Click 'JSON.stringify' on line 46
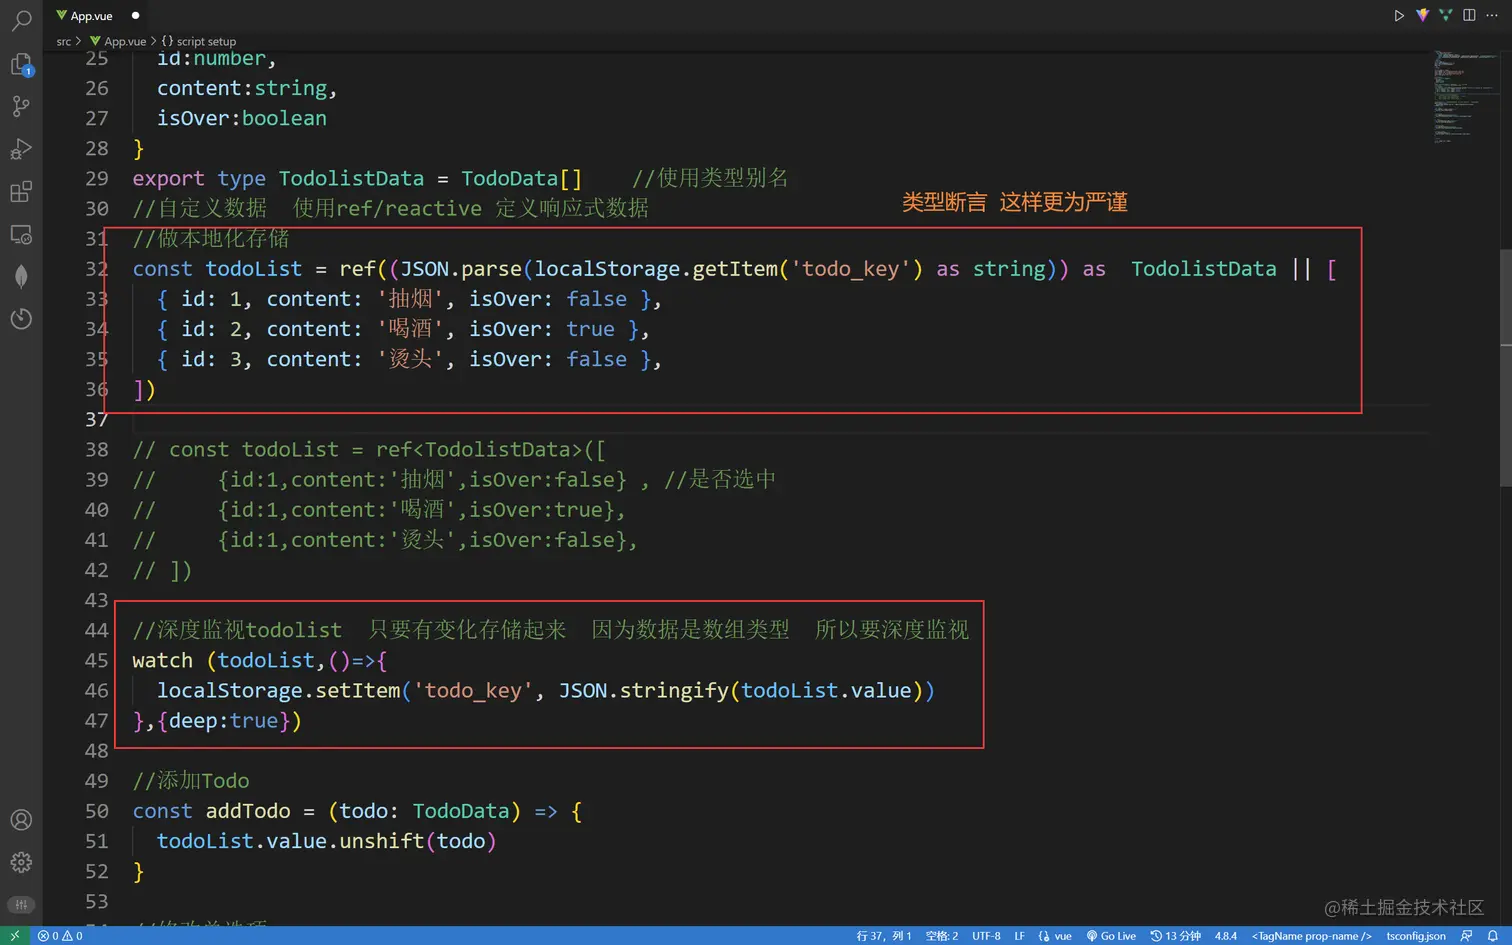1512x945 pixels. pos(644,691)
